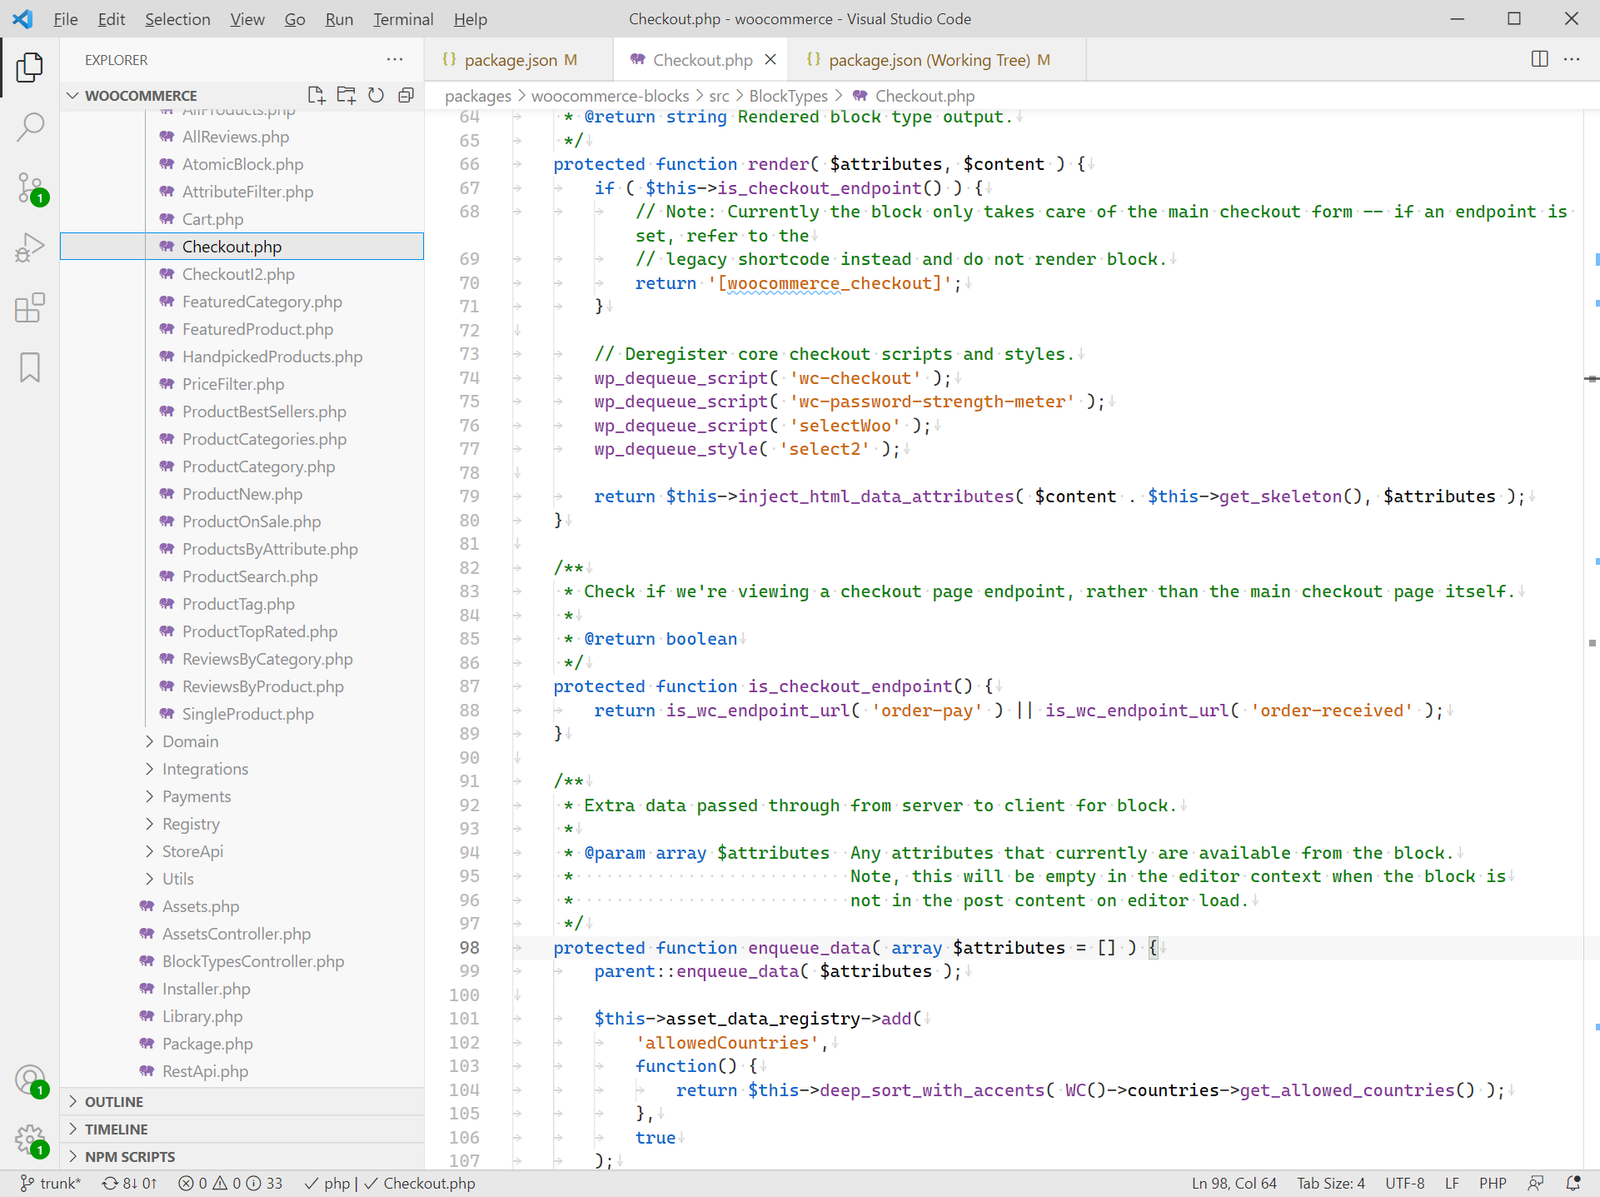Viewport: 1600px width, 1197px height.
Task: Click New Folder icon in Explorer header
Action: point(346,95)
